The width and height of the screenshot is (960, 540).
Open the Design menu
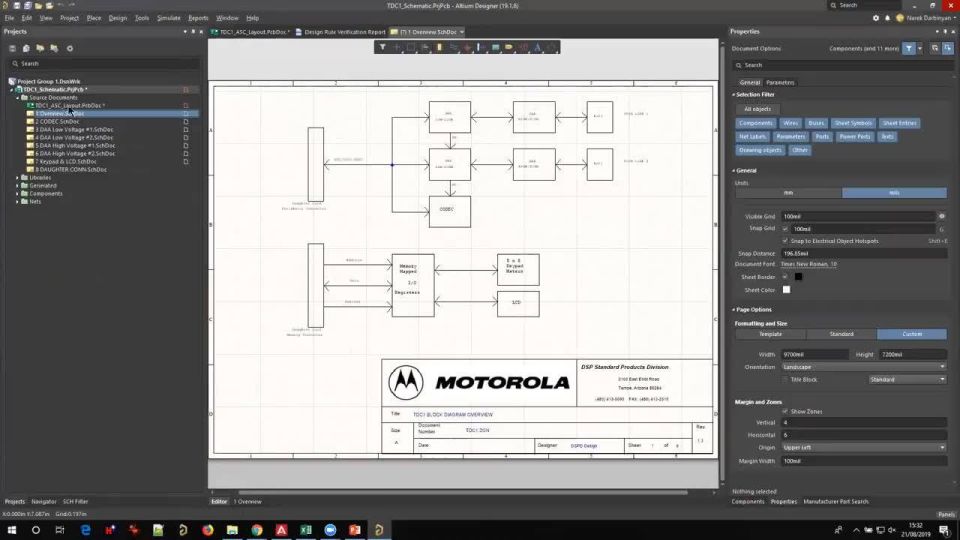tap(118, 18)
